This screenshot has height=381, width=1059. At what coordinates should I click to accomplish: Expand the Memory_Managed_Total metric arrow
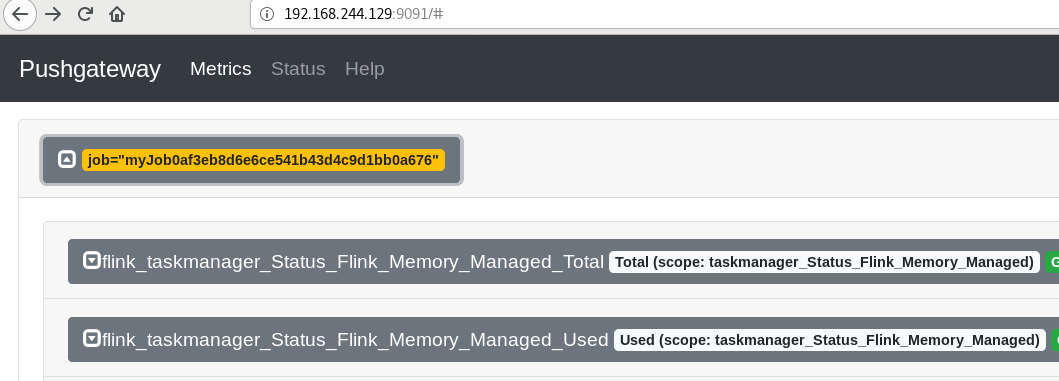(x=91, y=260)
